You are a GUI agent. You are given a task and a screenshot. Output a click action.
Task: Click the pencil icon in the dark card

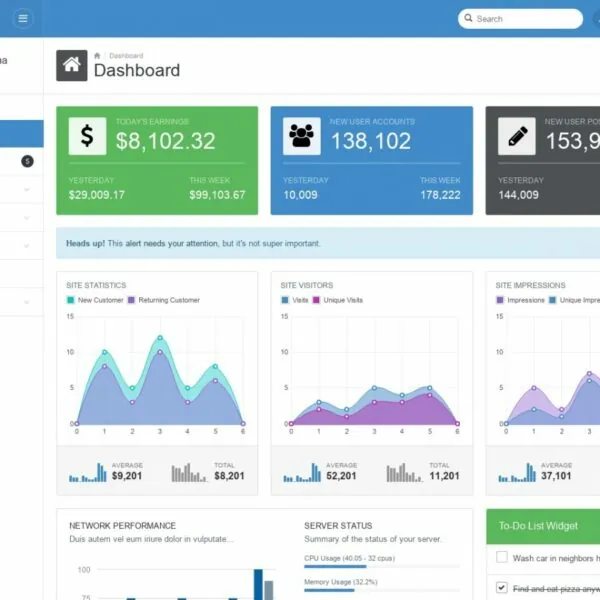pos(517,136)
